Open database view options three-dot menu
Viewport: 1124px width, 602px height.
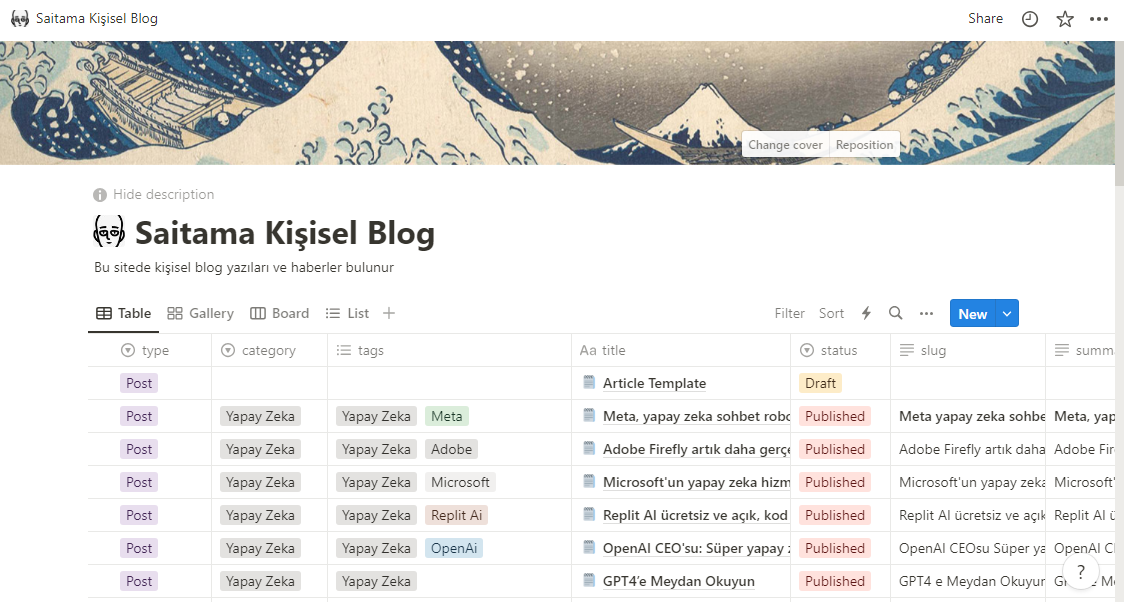(926, 313)
